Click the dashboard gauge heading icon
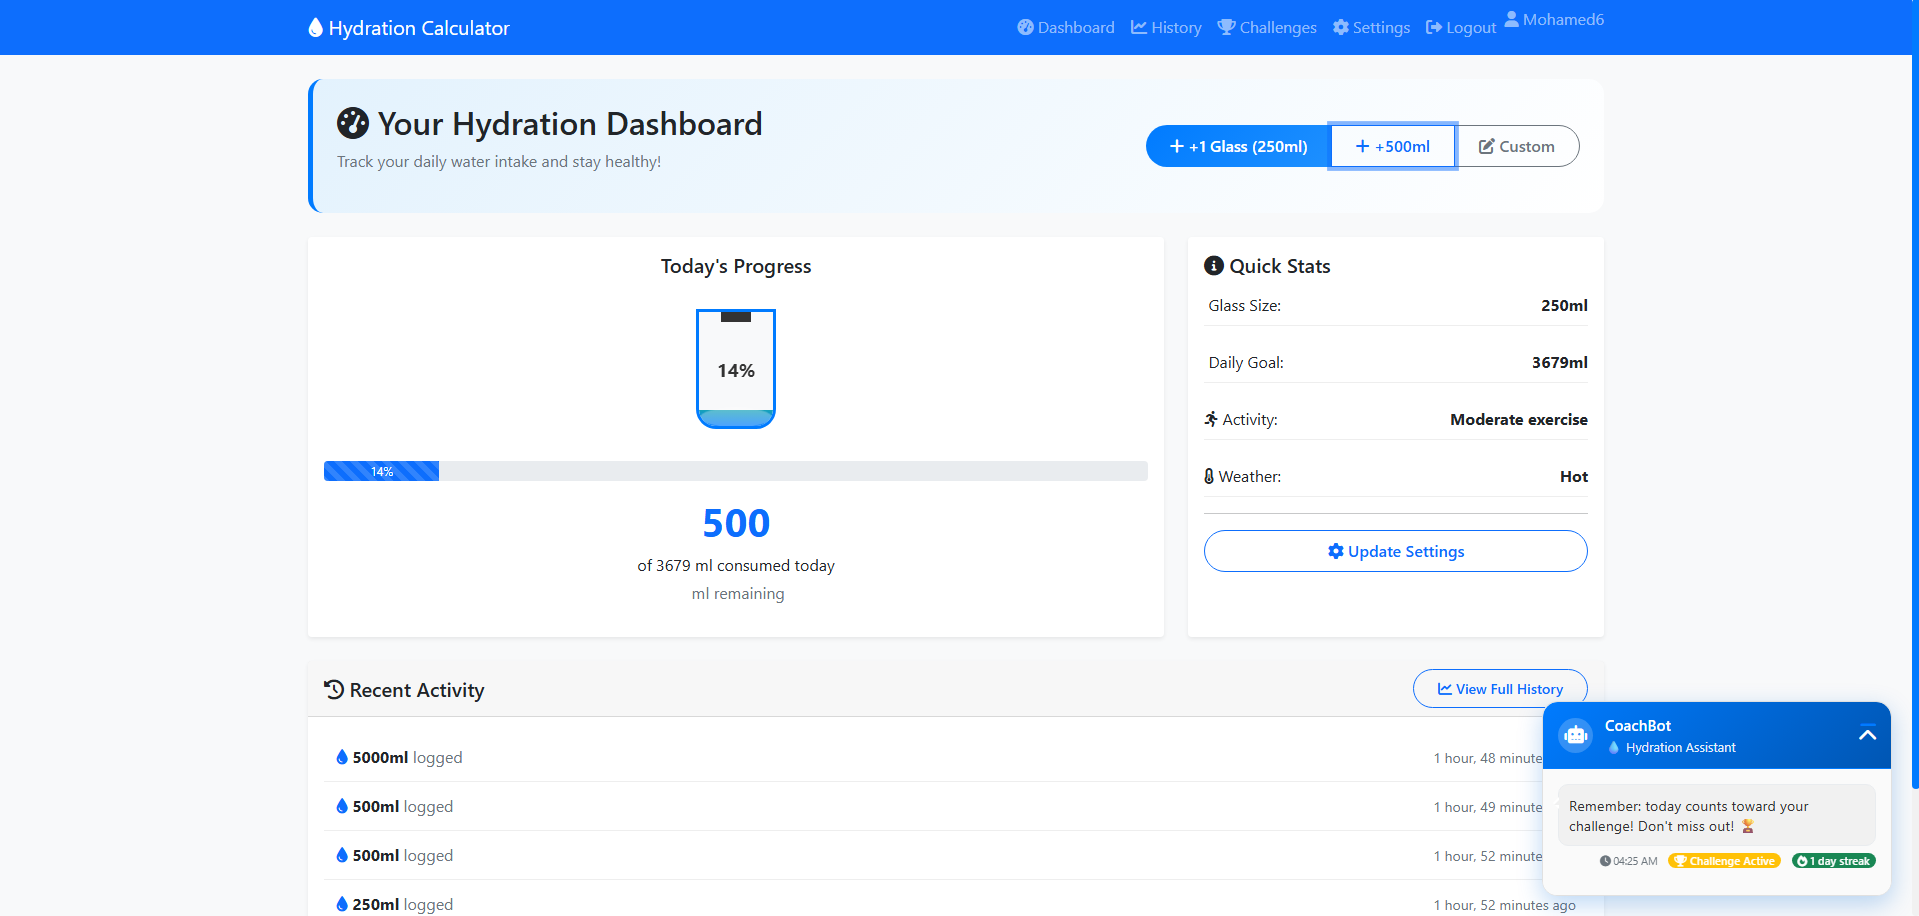 click(353, 123)
